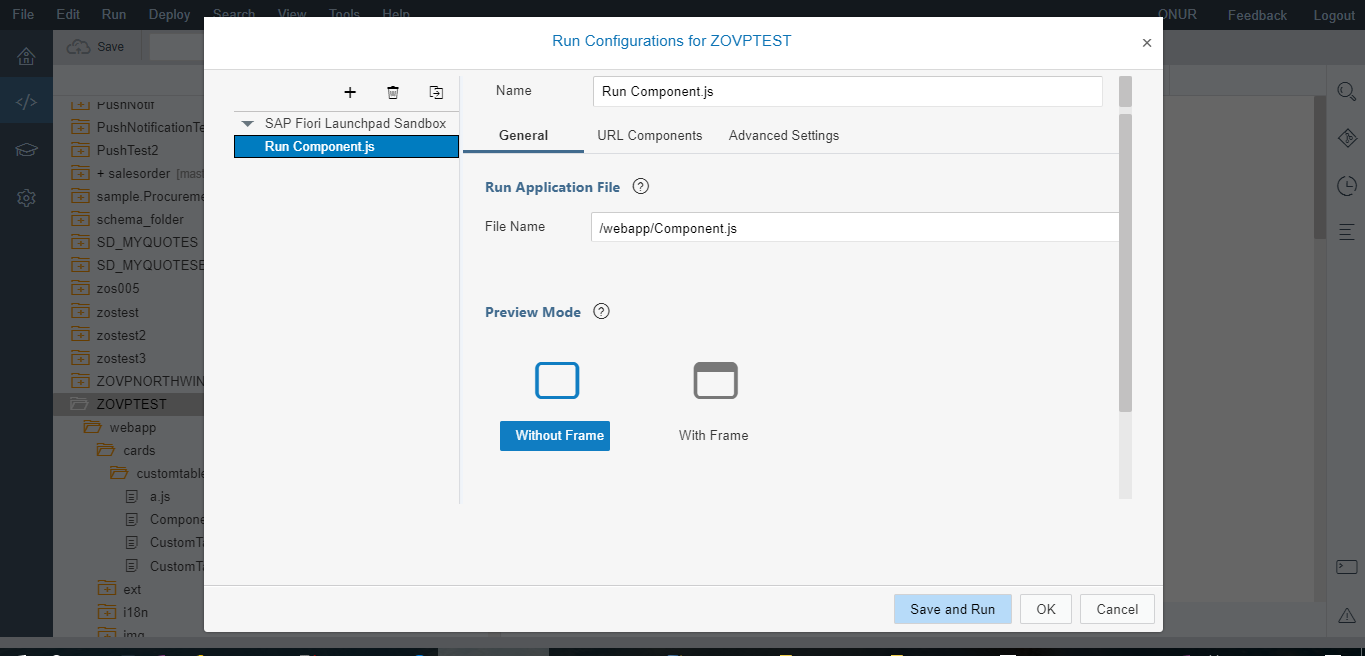This screenshot has height=656, width=1365.
Task: Go to the Home perspective icon
Action: [26, 55]
